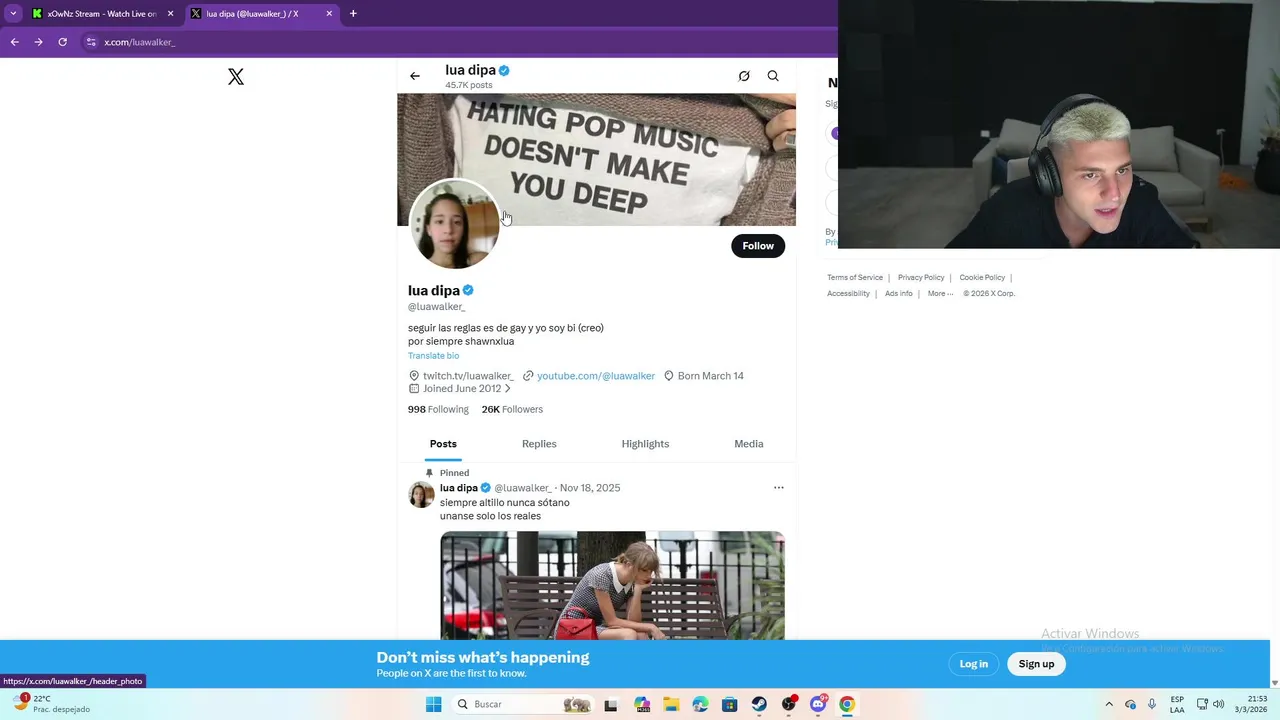1280x720 pixels.
Task: Open Windows Start menu
Action: tap(433, 704)
